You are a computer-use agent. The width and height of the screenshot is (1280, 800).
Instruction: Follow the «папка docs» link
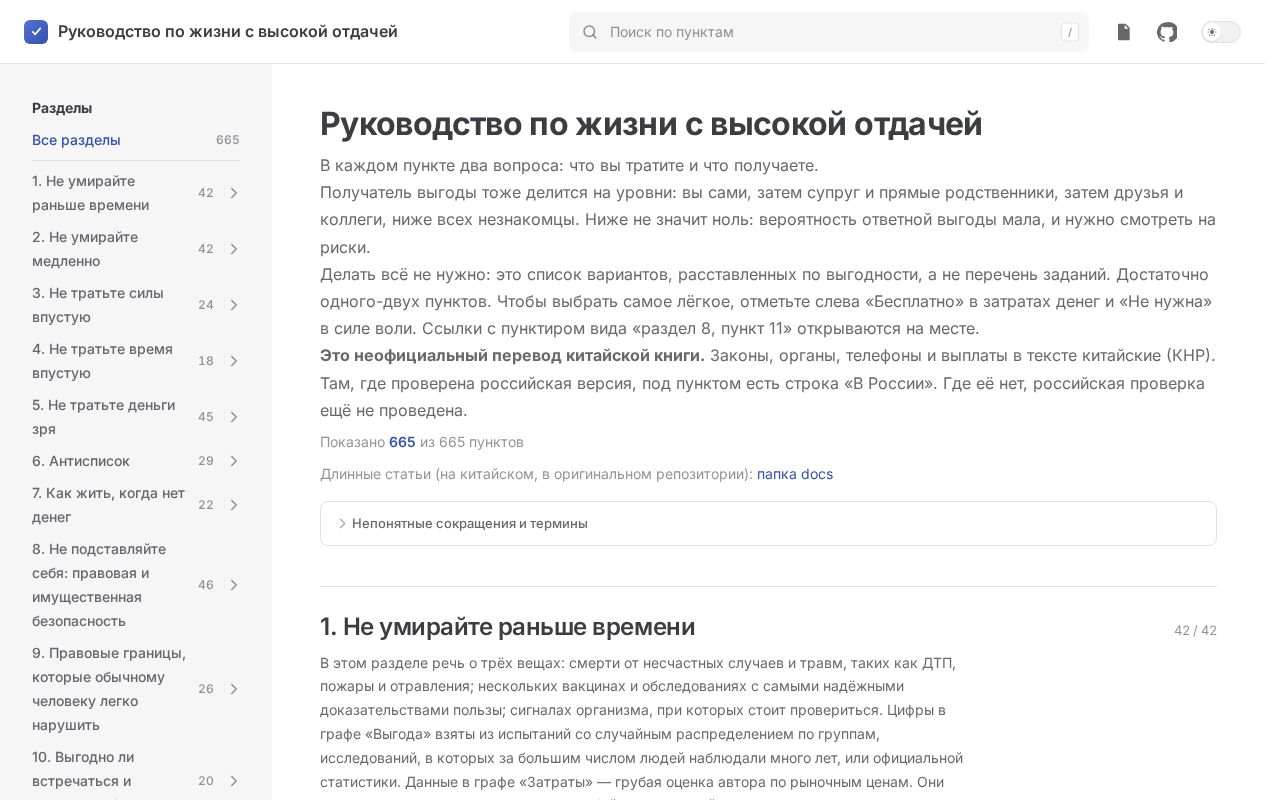[x=795, y=474]
